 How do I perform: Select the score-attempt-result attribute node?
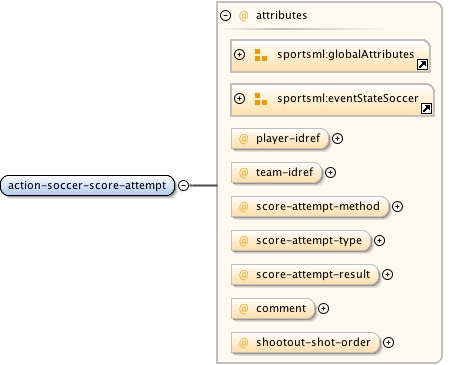(305, 274)
